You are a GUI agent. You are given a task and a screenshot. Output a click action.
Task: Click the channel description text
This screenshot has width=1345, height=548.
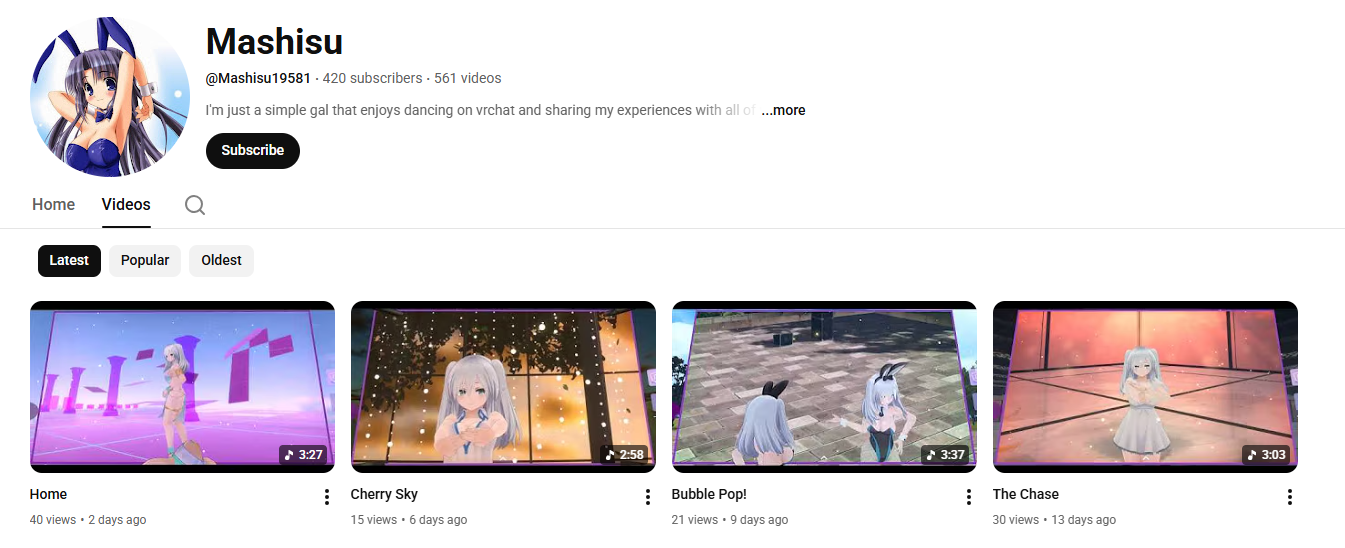tap(481, 110)
